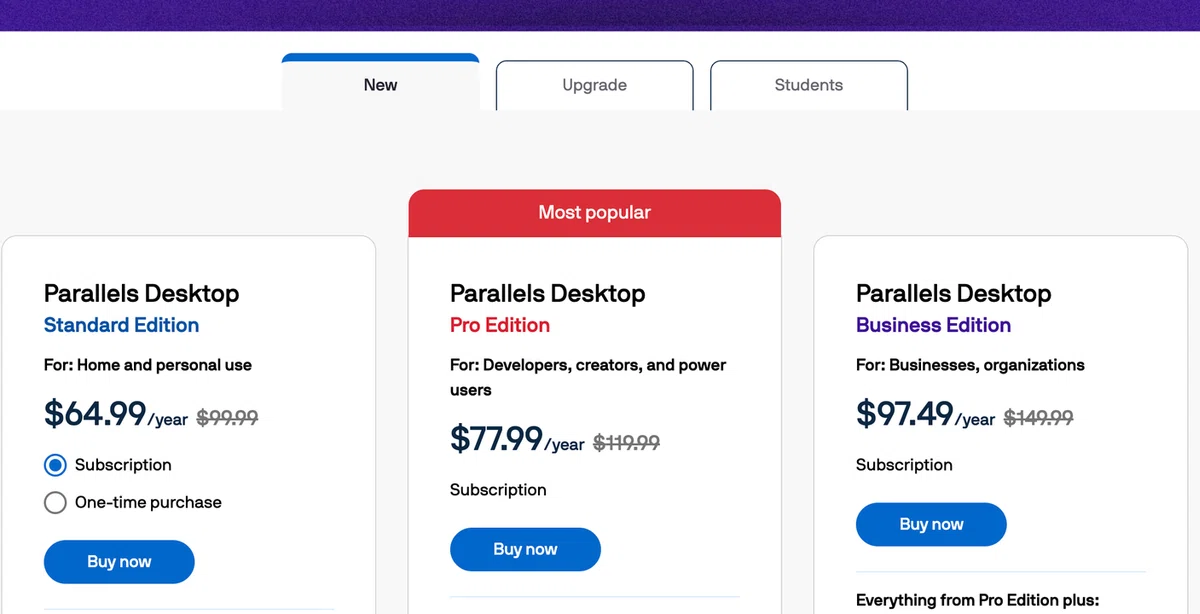The width and height of the screenshot is (1200, 614).
Task: Click the Subscription label under Pro Edition
Action: click(498, 490)
